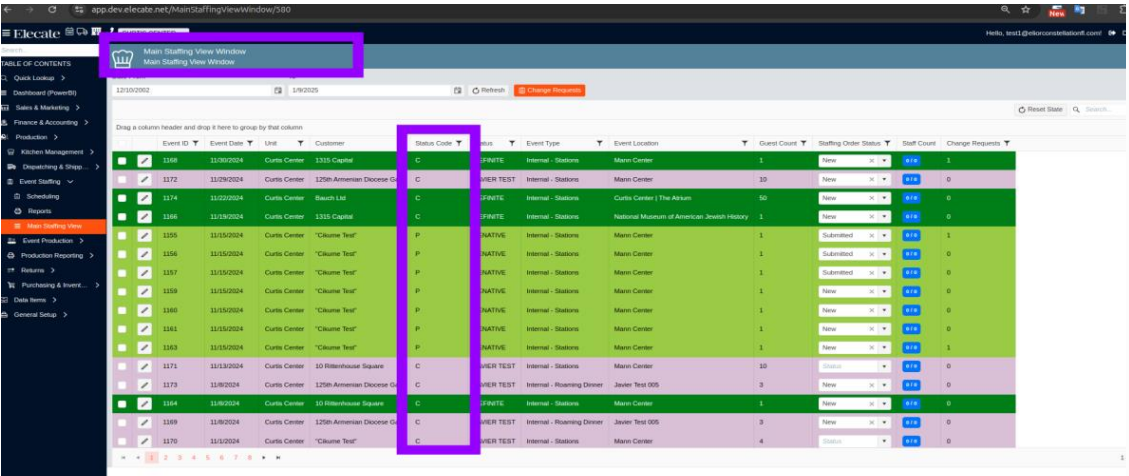Screen dimensions: 1129x476
Task: Select checkbox for event 1159
Action: (x=122, y=292)
